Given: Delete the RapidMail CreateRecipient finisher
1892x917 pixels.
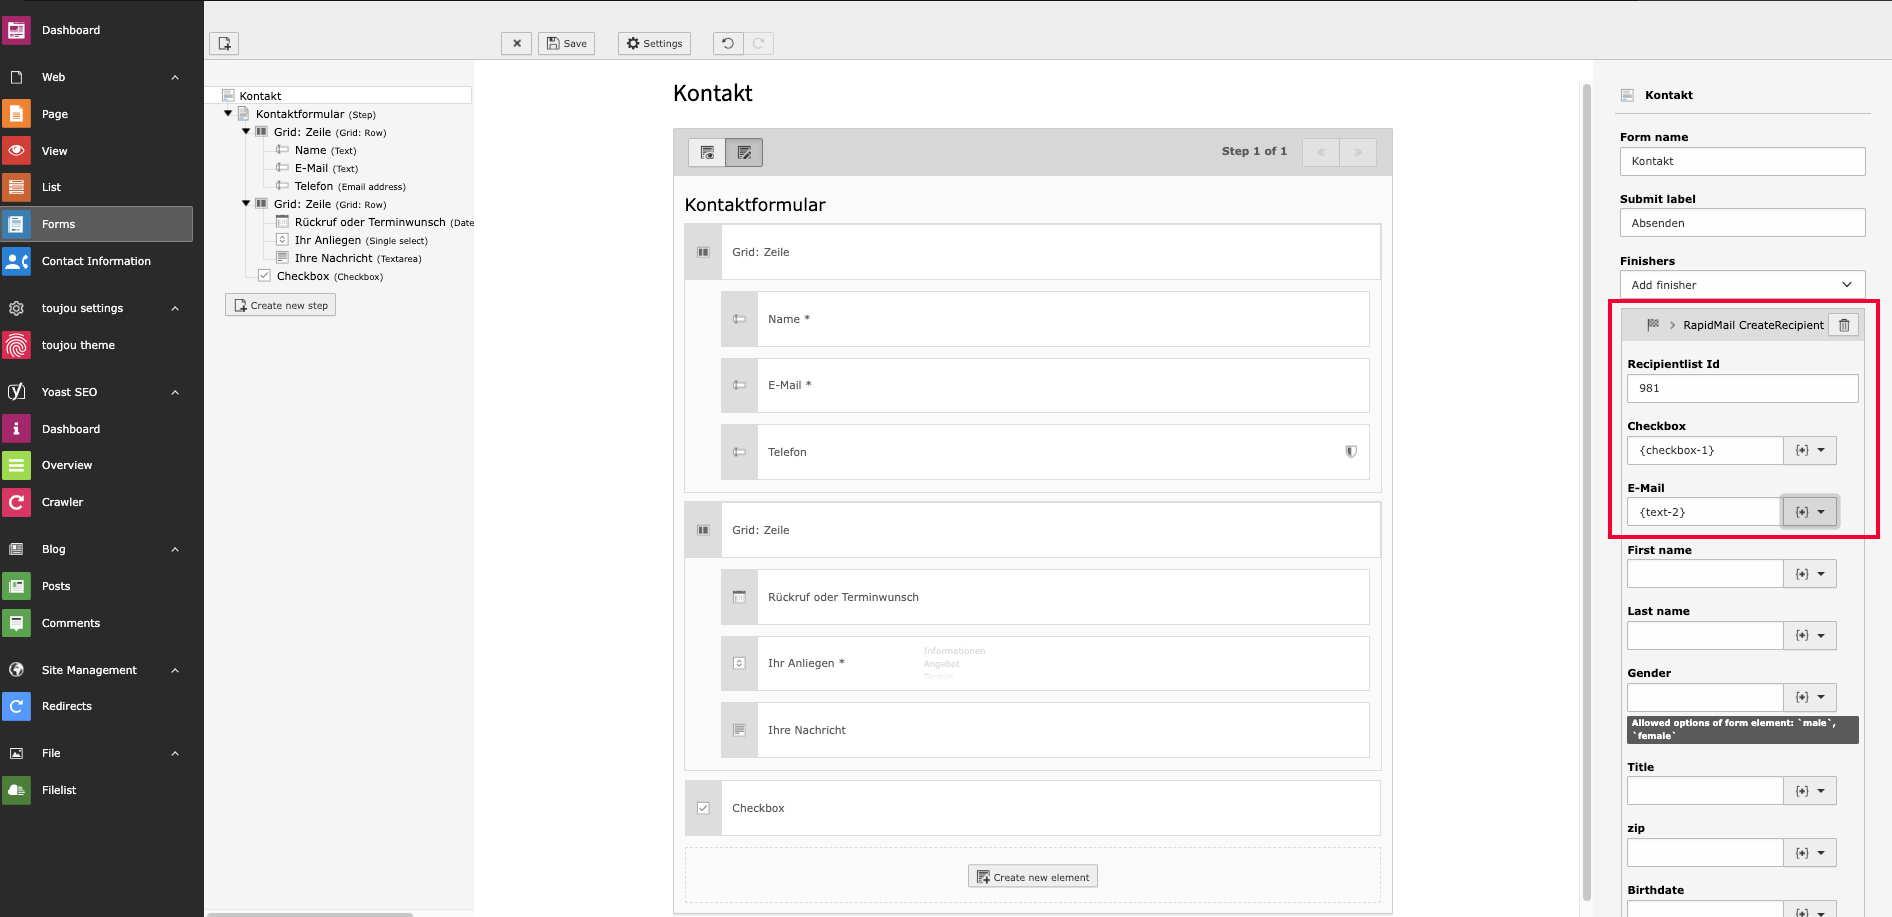Looking at the screenshot, I should (1843, 325).
